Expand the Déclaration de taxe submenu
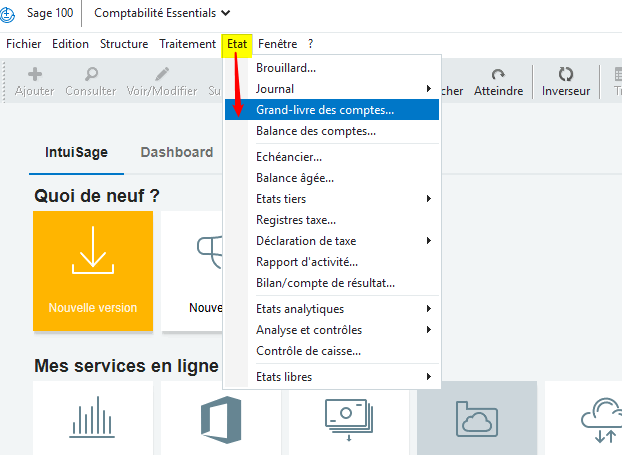 tap(340, 241)
